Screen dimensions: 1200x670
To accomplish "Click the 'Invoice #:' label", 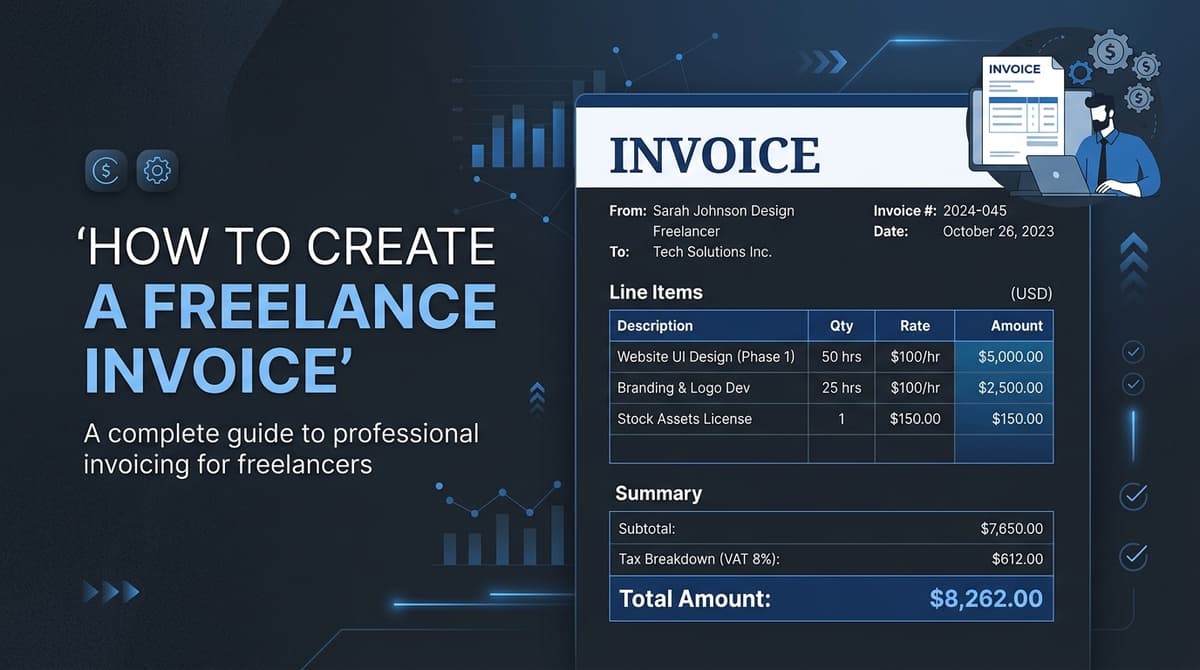I will click(x=905, y=211).
